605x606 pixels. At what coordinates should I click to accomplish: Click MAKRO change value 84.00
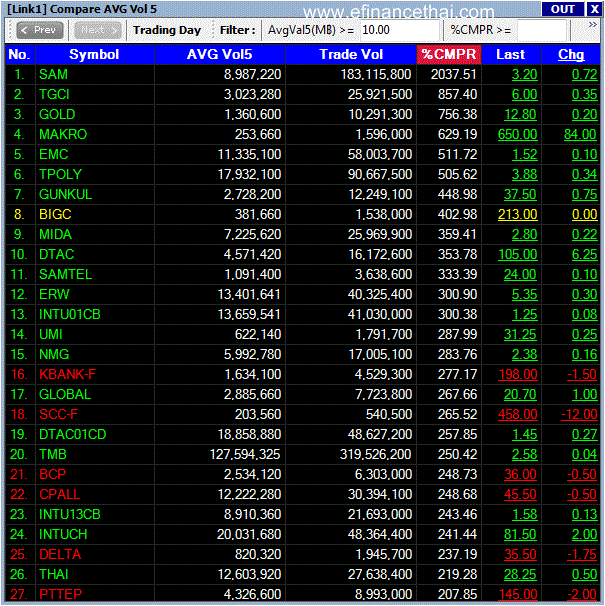click(x=580, y=134)
